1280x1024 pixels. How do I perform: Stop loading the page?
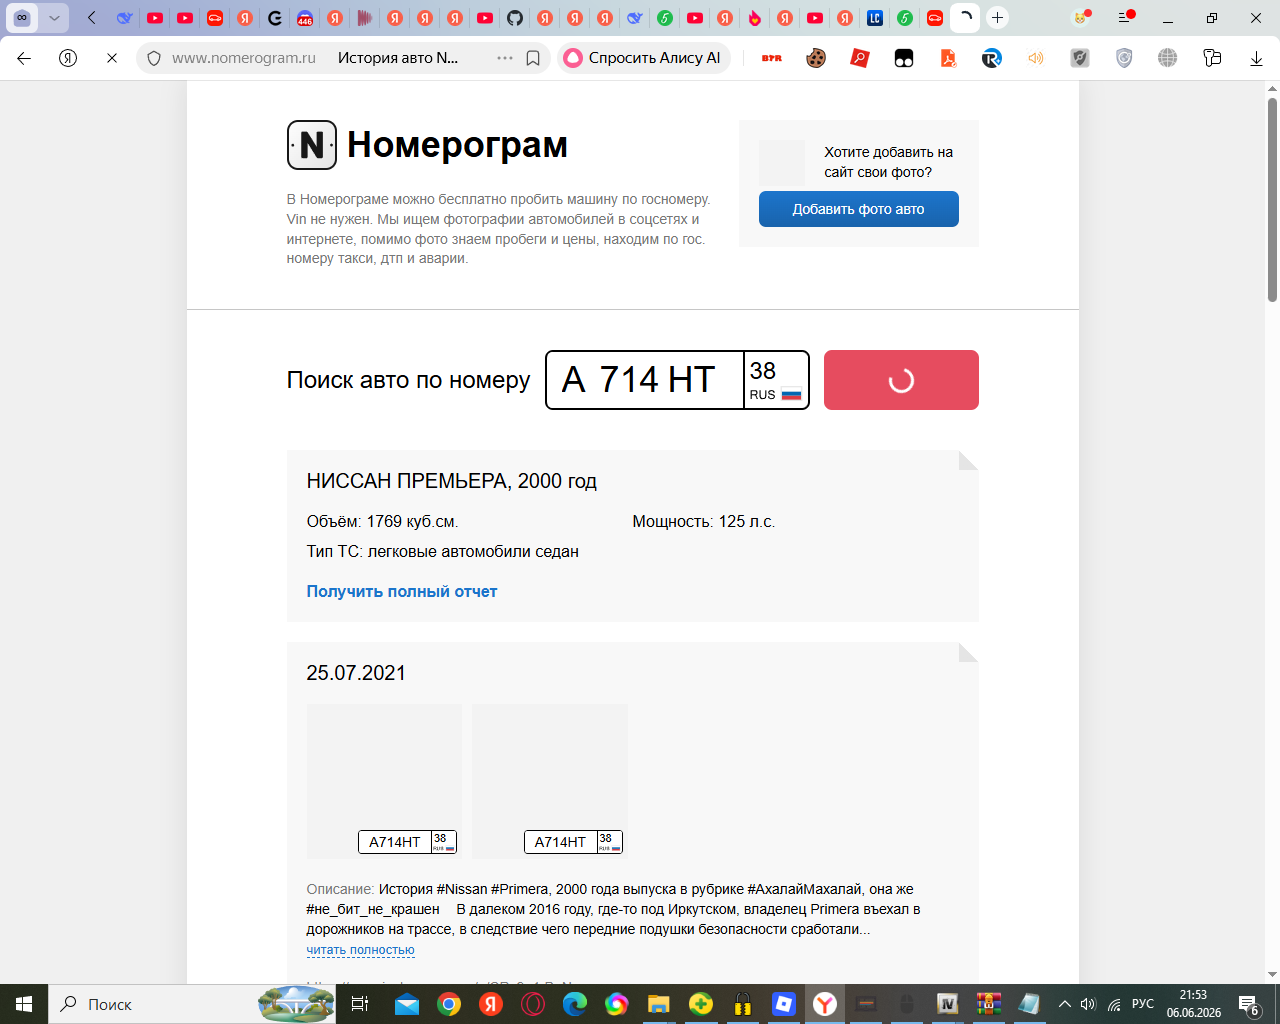(x=112, y=58)
